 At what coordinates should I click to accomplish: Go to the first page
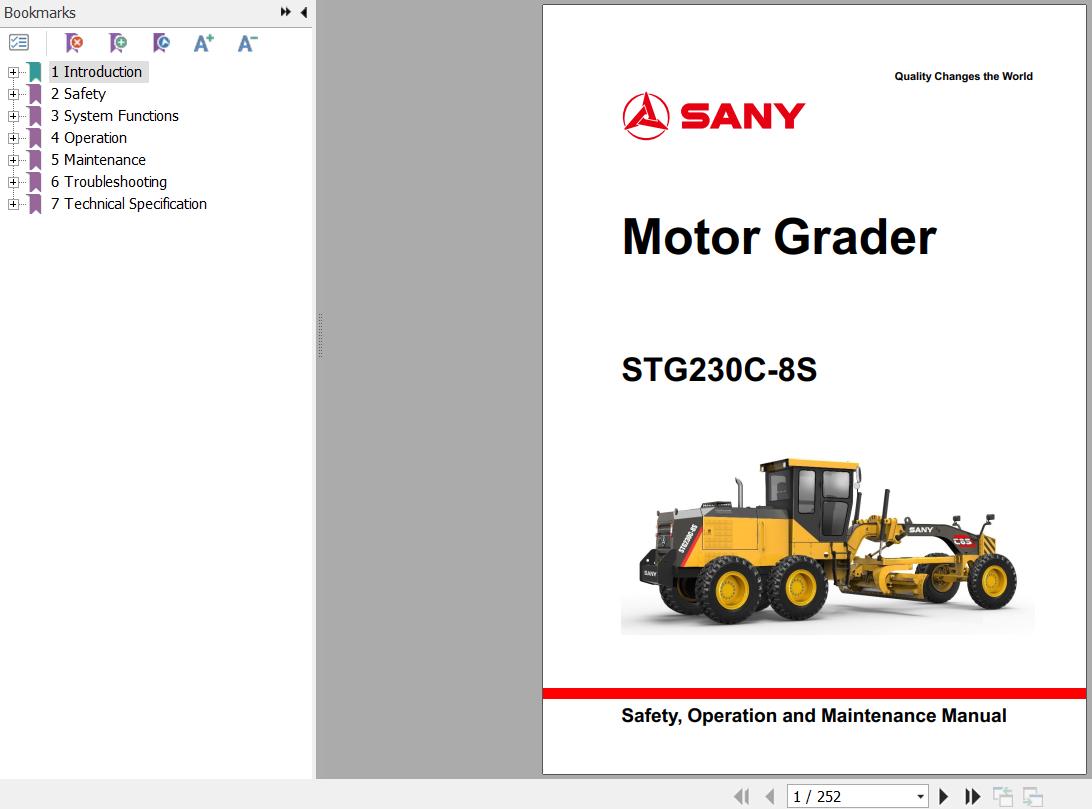(742, 796)
